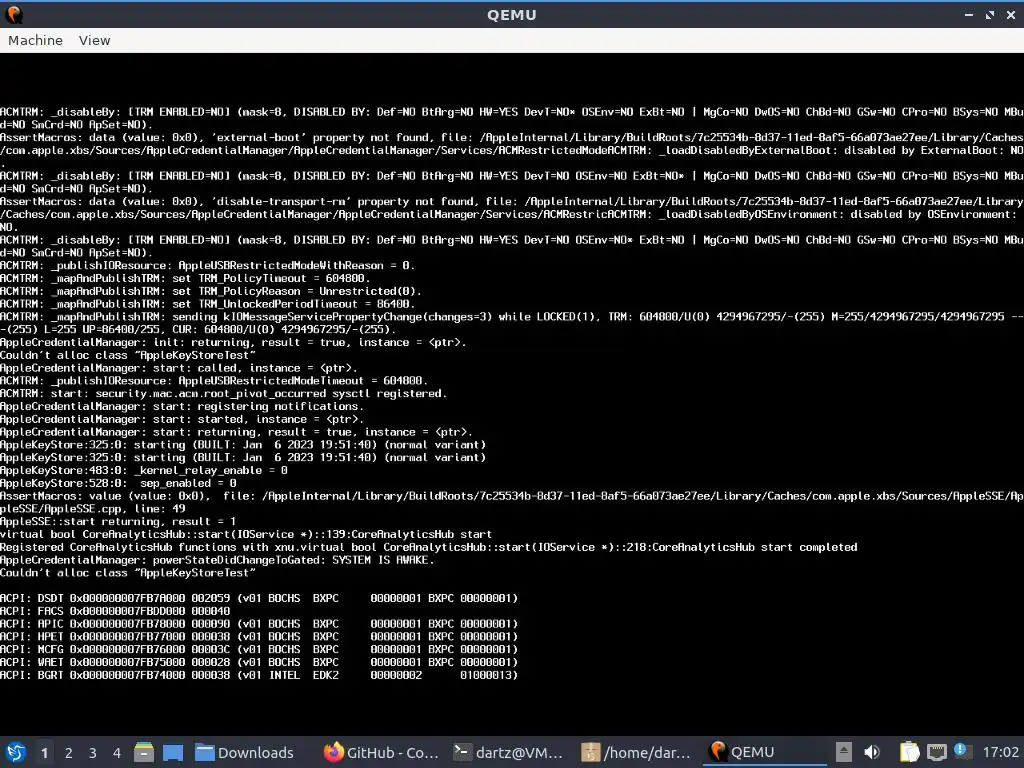This screenshot has height=768, width=1024.
Task: Switch to workspace 2
Action: 69,753
